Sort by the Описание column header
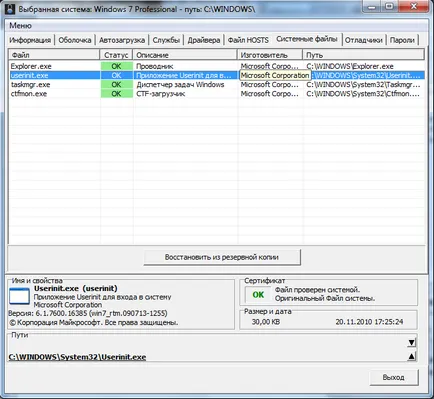 [x=185, y=55]
